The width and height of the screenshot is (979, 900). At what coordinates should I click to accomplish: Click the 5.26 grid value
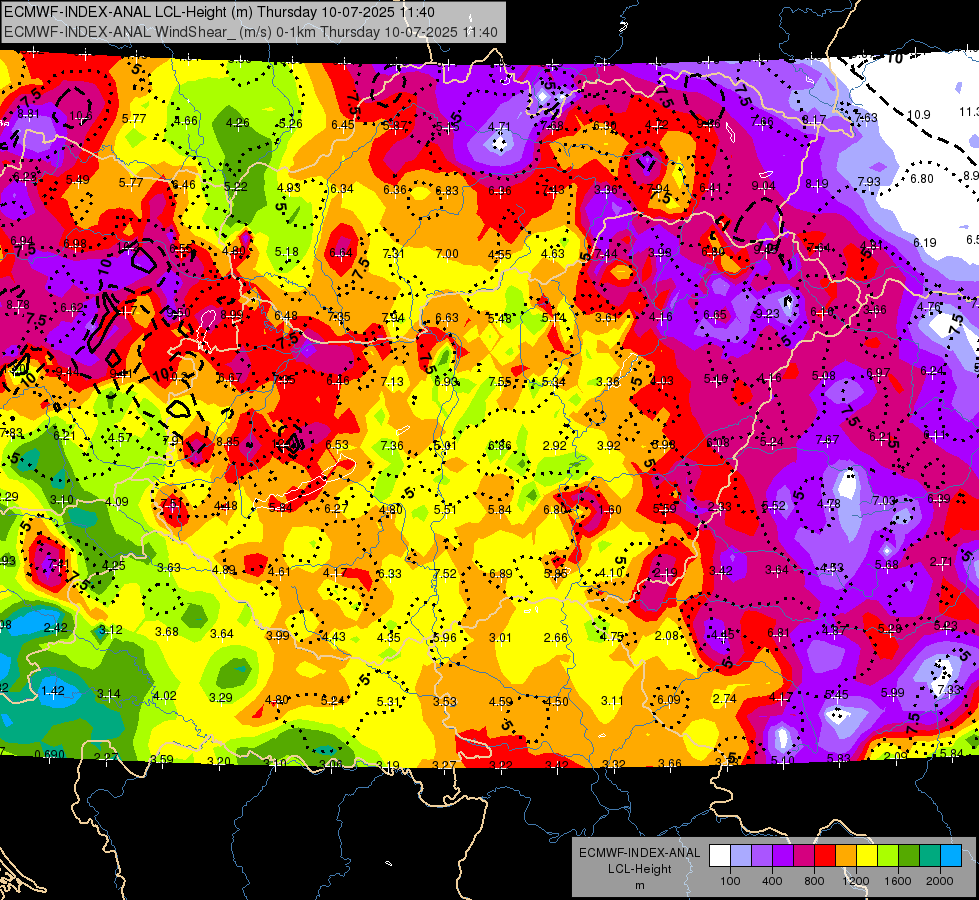pyautogui.click(x=290, y=124)
